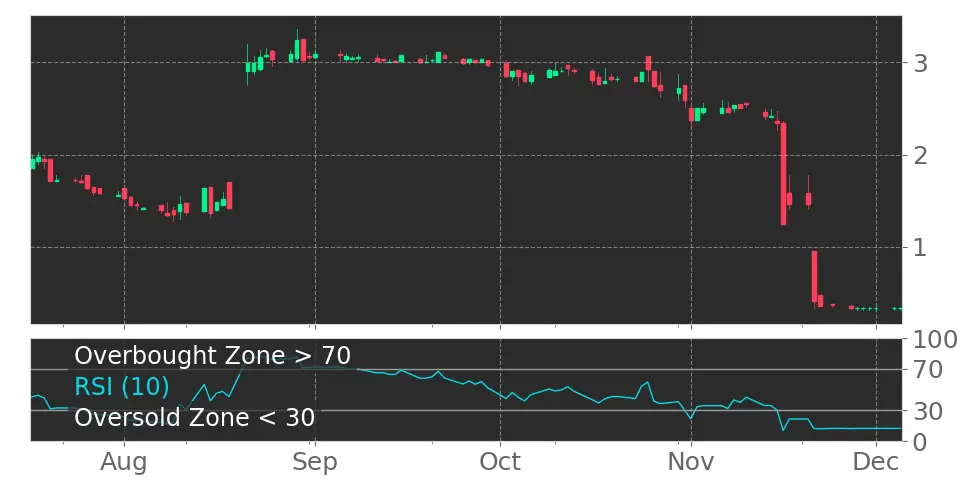Select the middle price label on the price axis
This screenshot has height=486, width=972.
916,155
